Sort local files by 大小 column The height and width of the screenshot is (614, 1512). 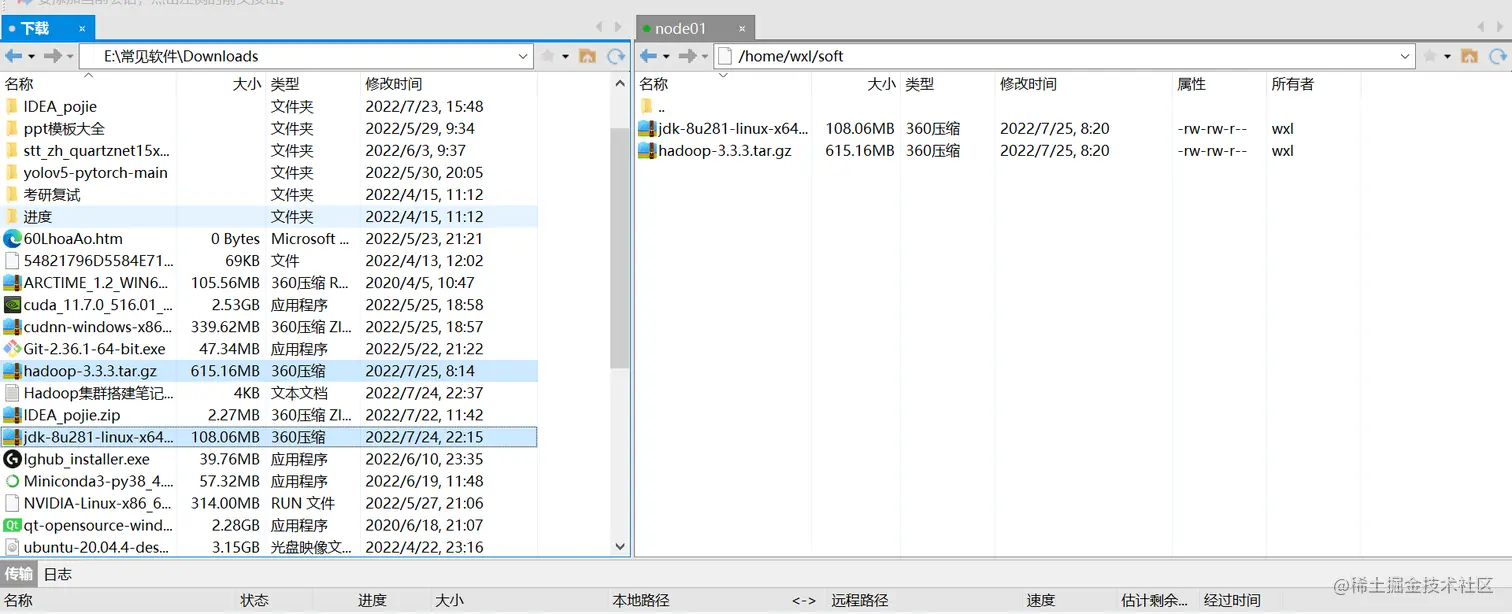(220, 84)
